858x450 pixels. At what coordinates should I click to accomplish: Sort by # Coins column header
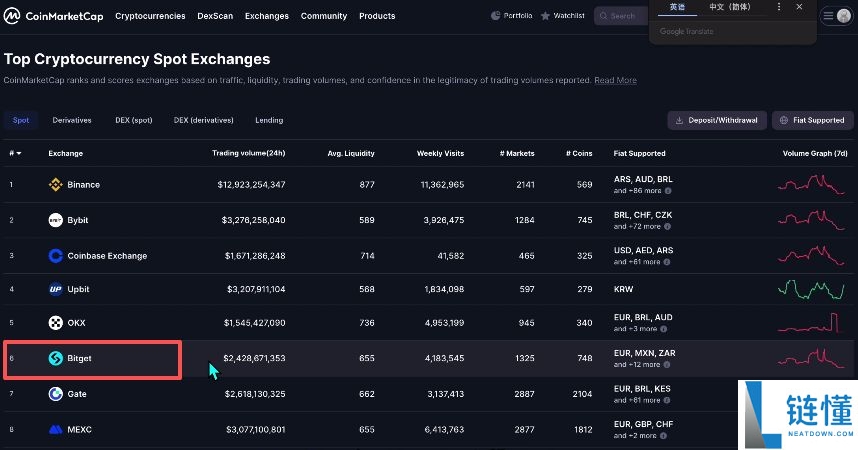coord(579,153)
